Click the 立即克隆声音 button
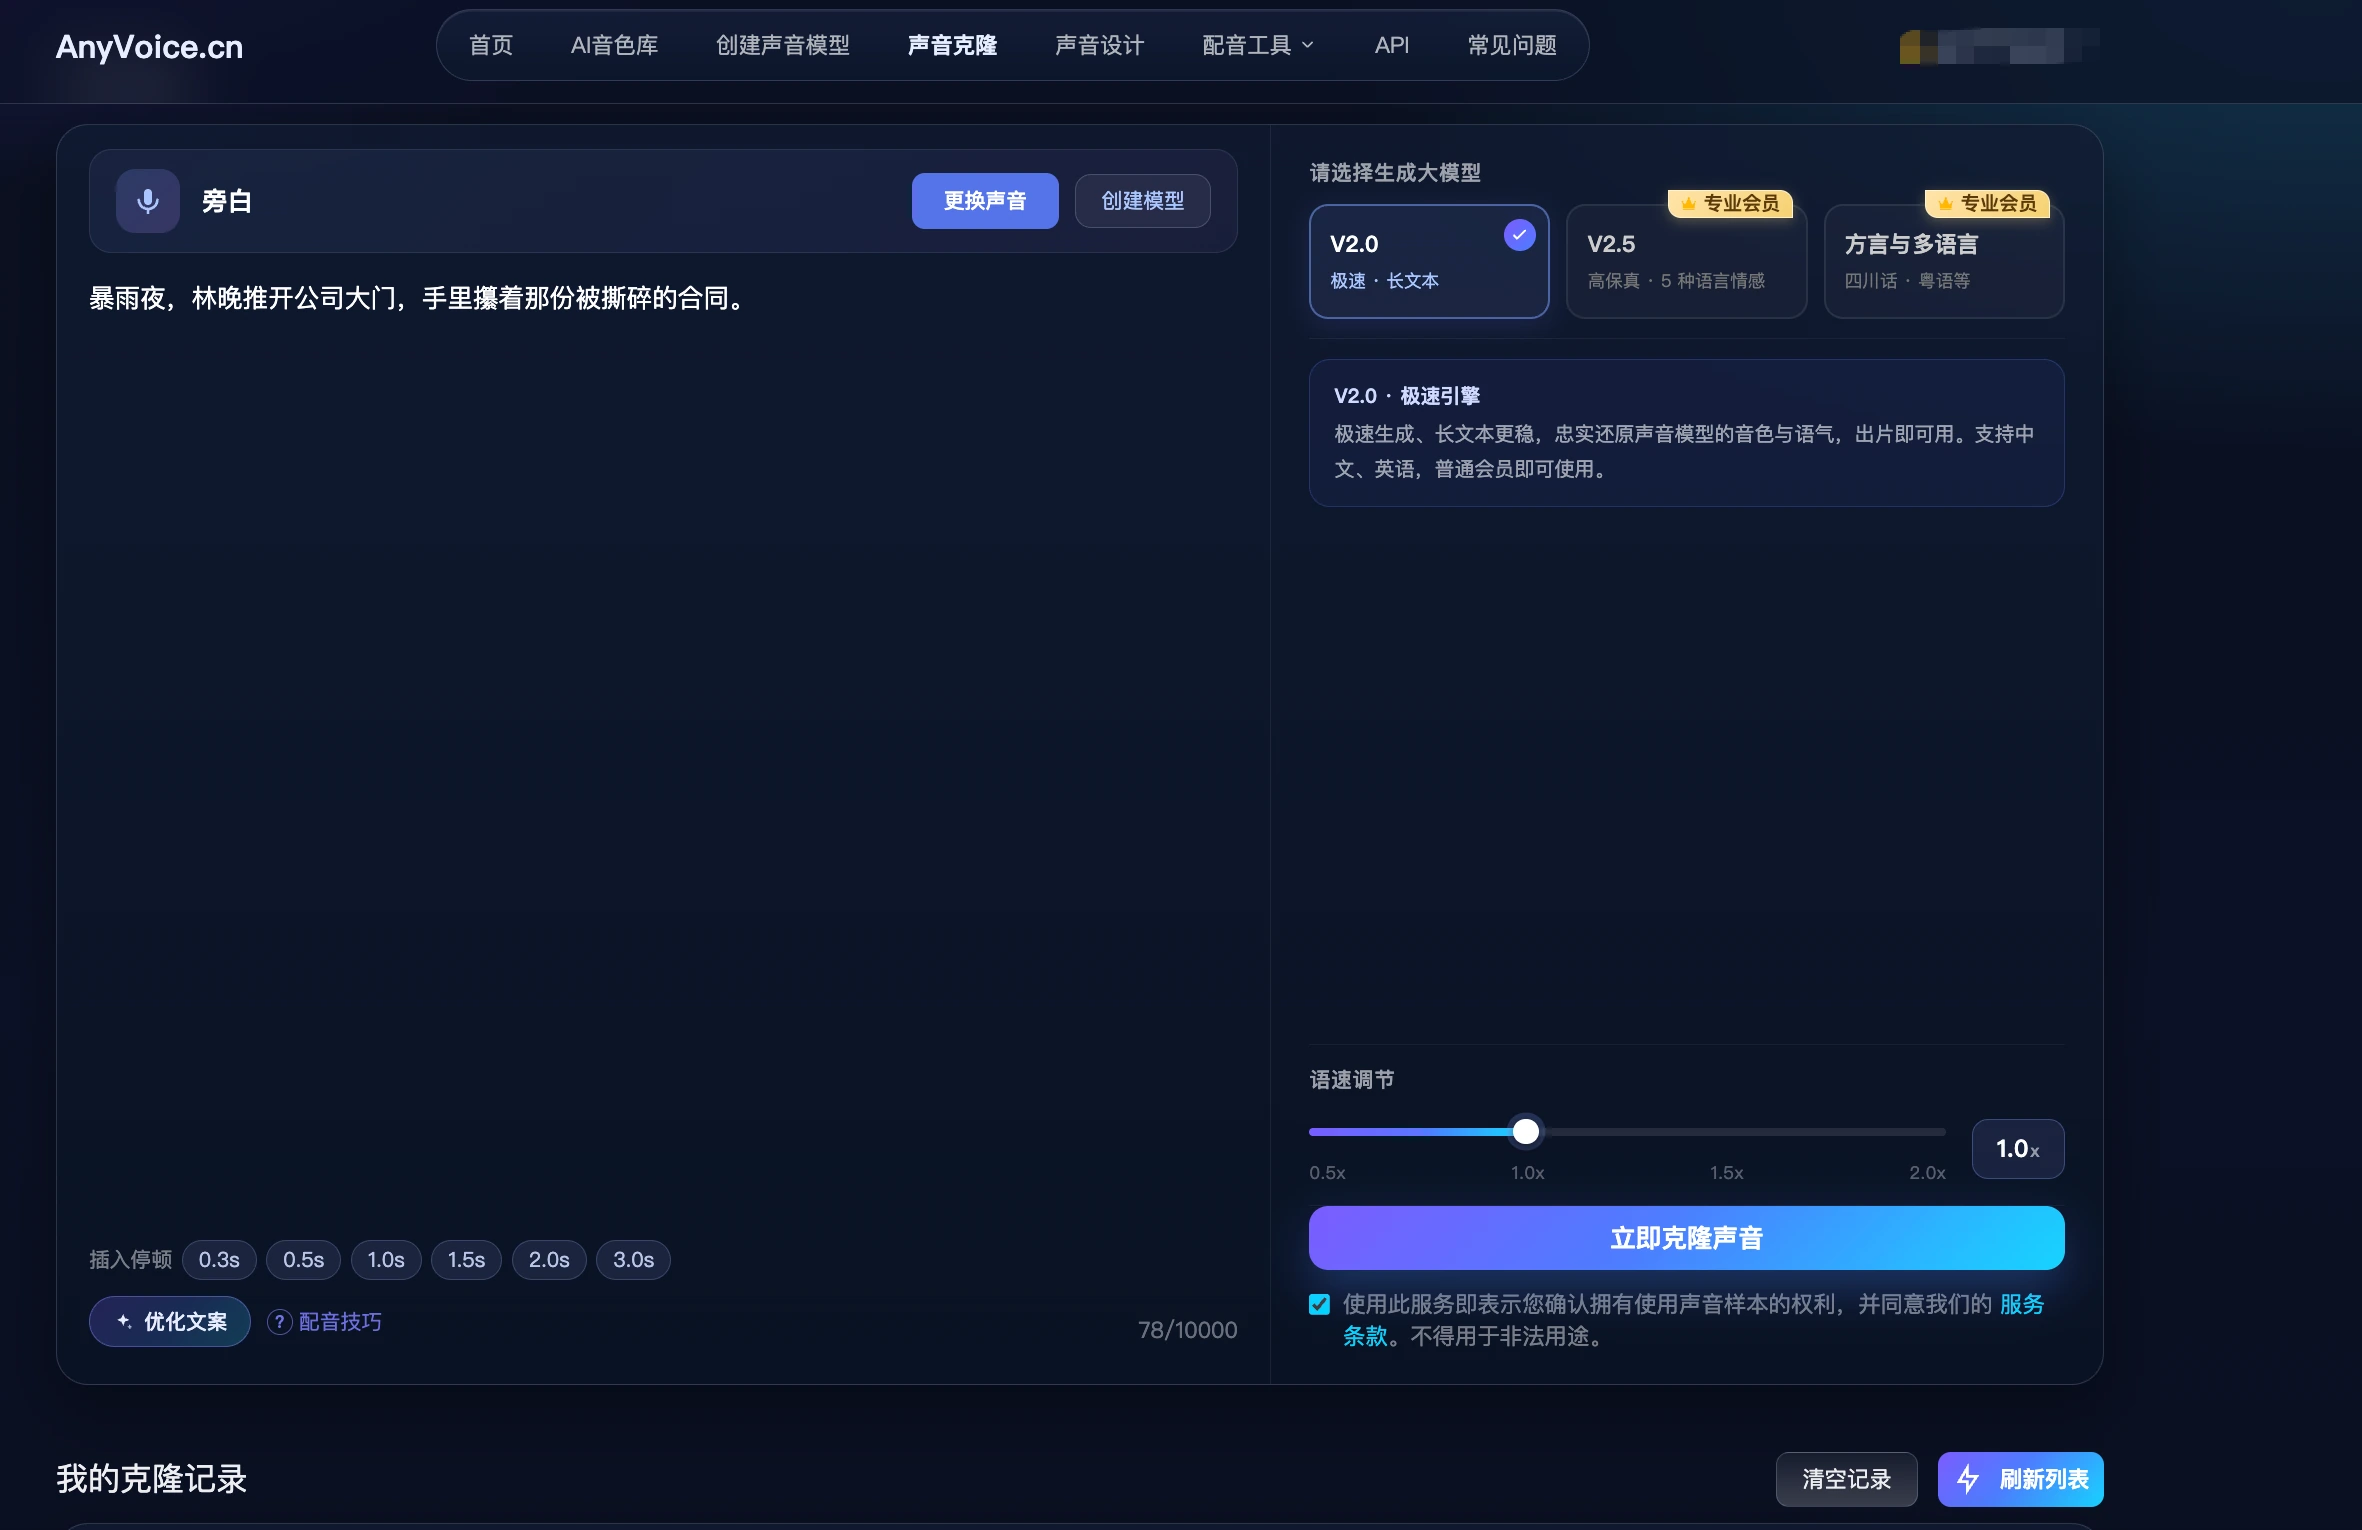The image size is (2362, 1530). point(1686,1238)
